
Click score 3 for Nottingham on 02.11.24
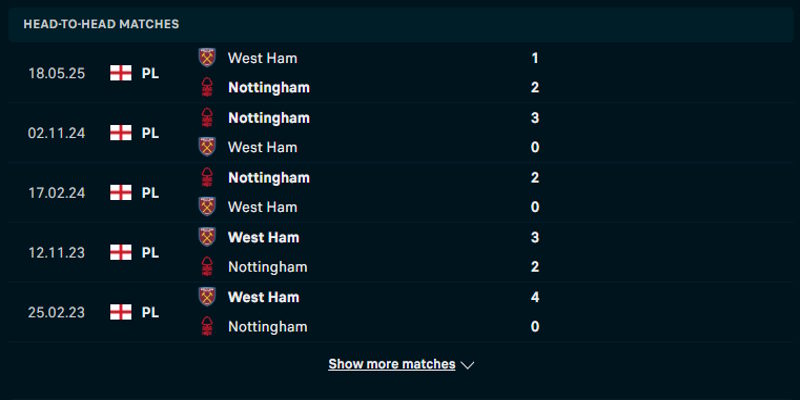(x=536, y=117)
